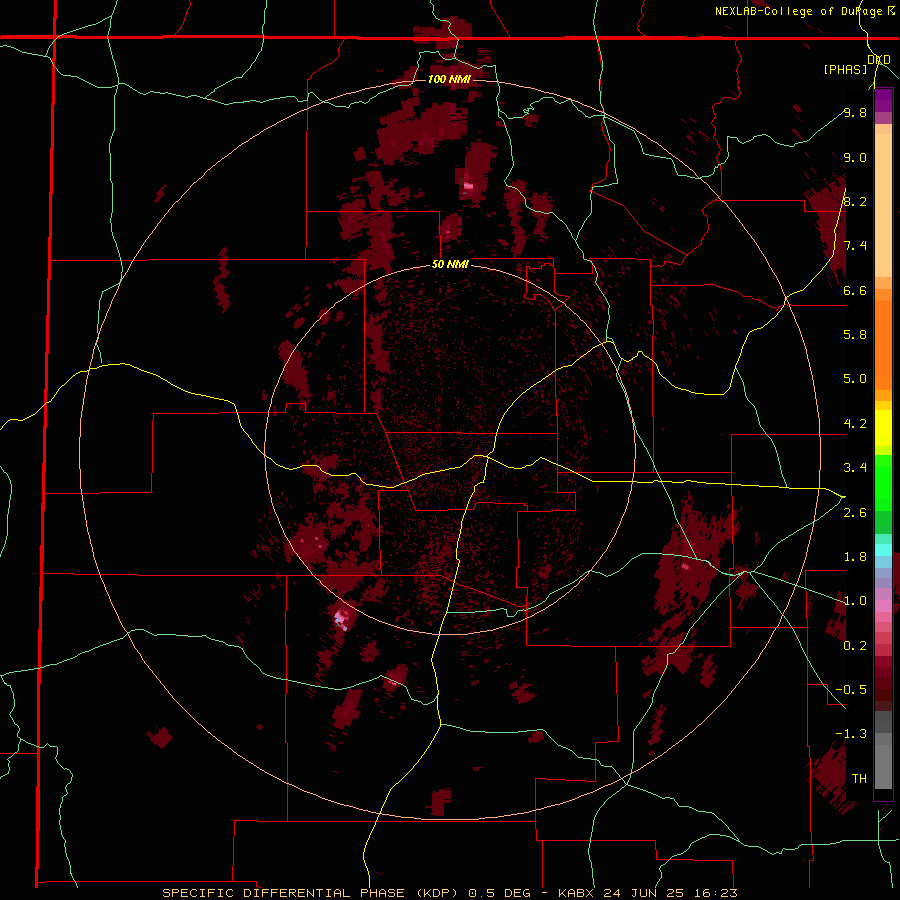
Task: Click the 3.4 legend value
Action: point(855,468)
